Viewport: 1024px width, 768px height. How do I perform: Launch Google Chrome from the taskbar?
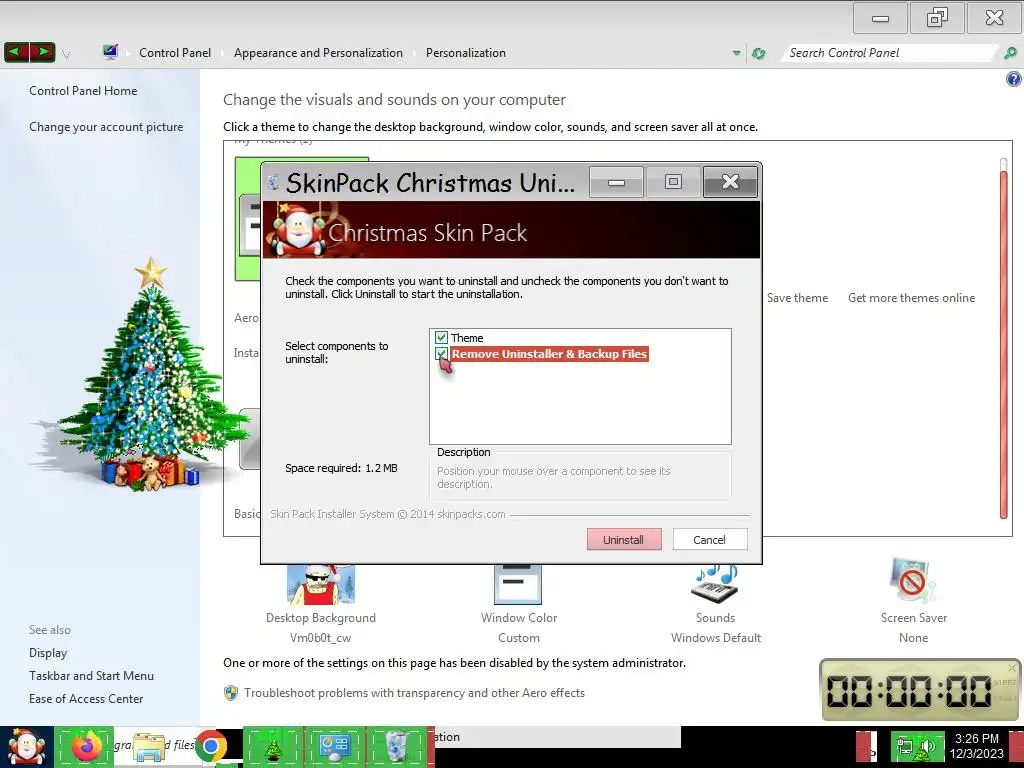210,747
